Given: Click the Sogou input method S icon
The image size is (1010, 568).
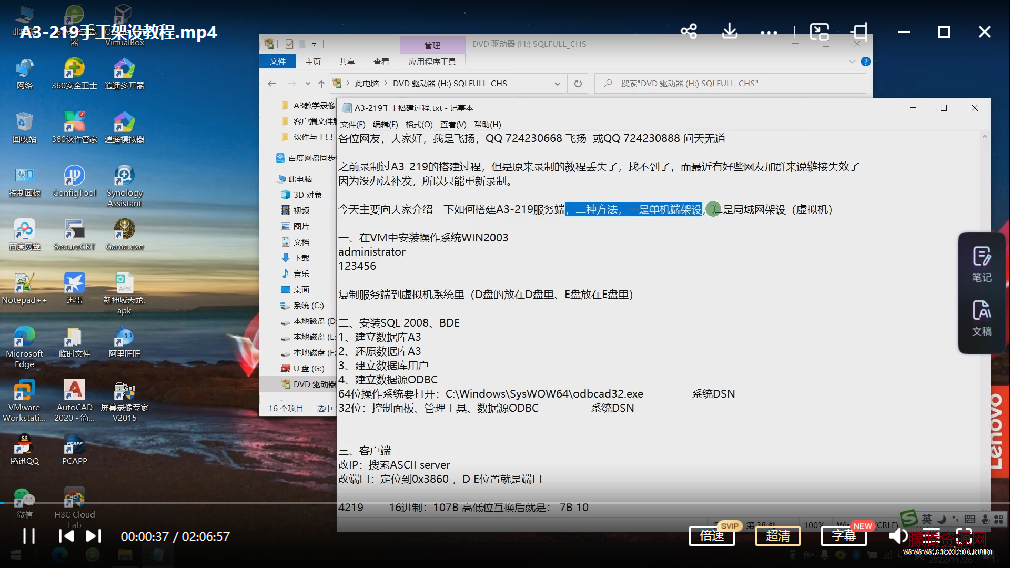Looking at the screenshot, I should coord(909,518).
